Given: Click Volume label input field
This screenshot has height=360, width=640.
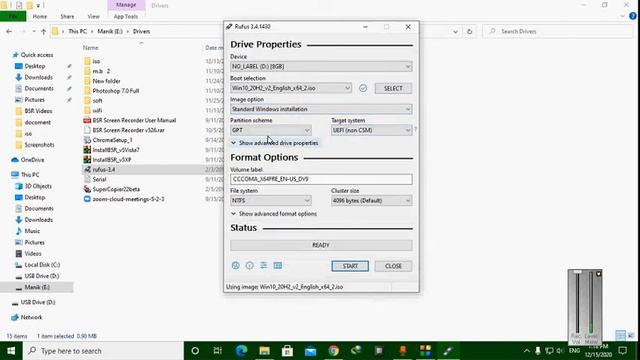Looking at the screenshot, I should [x=321, y=179].
